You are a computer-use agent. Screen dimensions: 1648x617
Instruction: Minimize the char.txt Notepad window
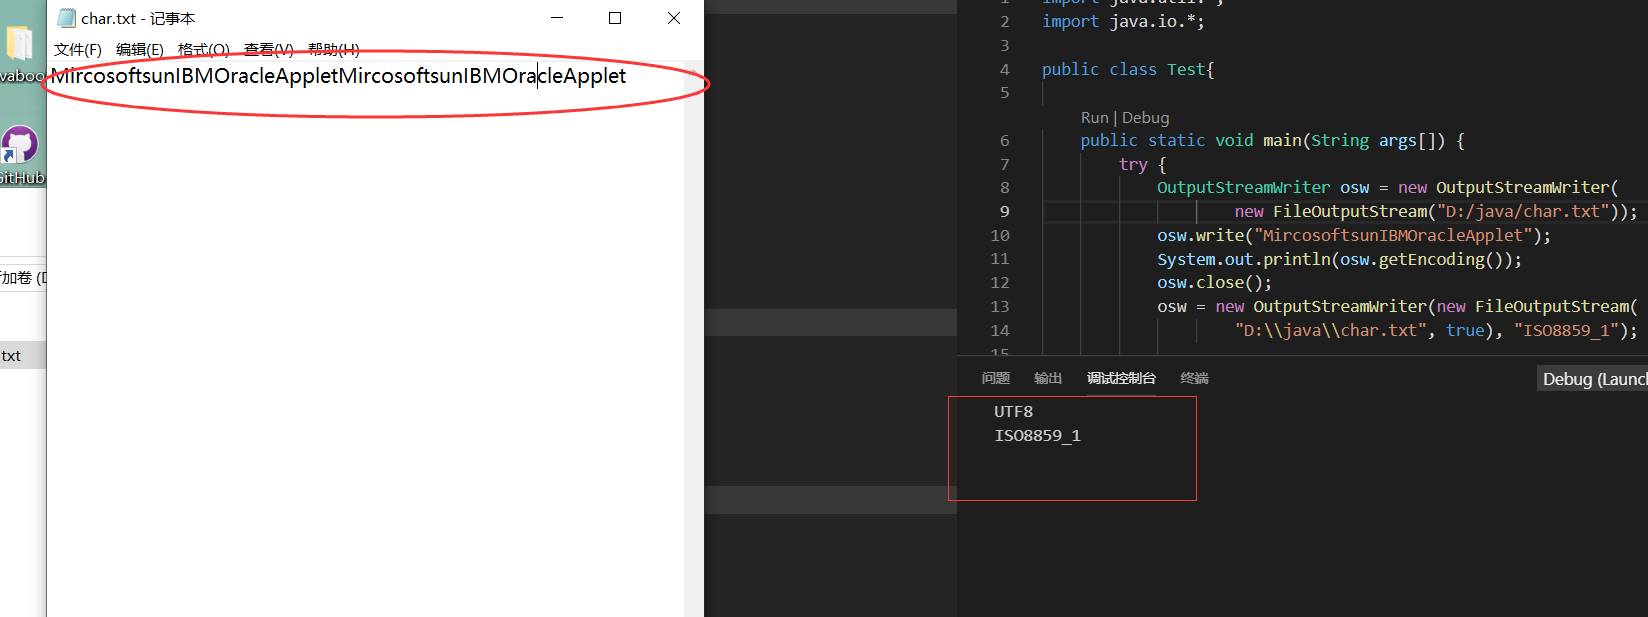coord(557,18)
